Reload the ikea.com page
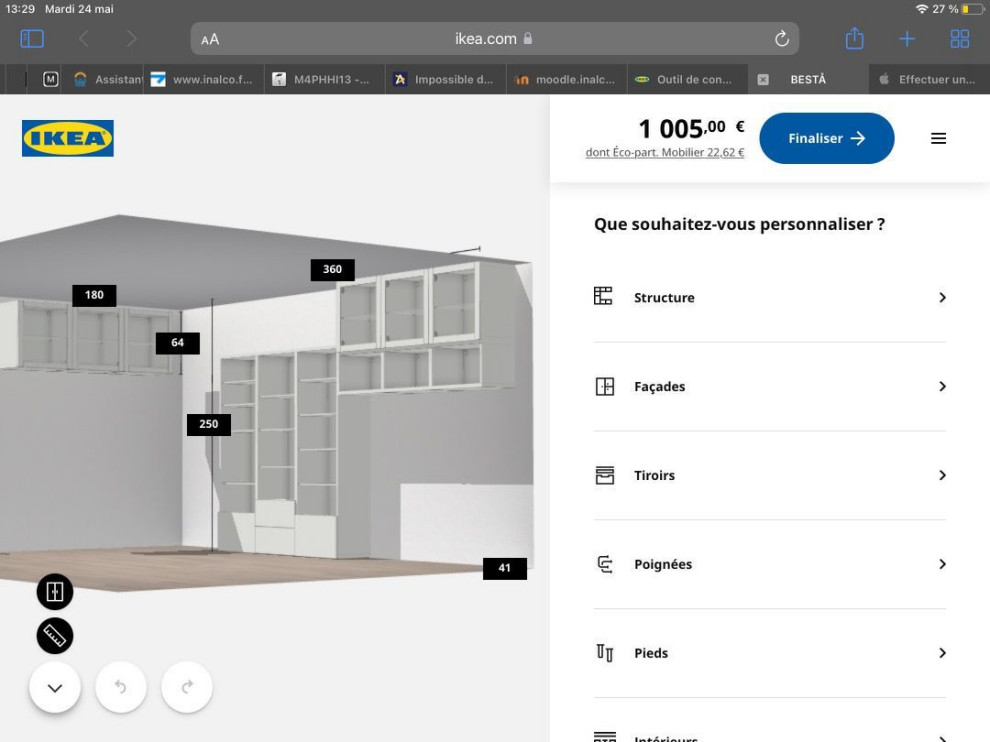Screen dimensions: 990x742 pos(782,39)
